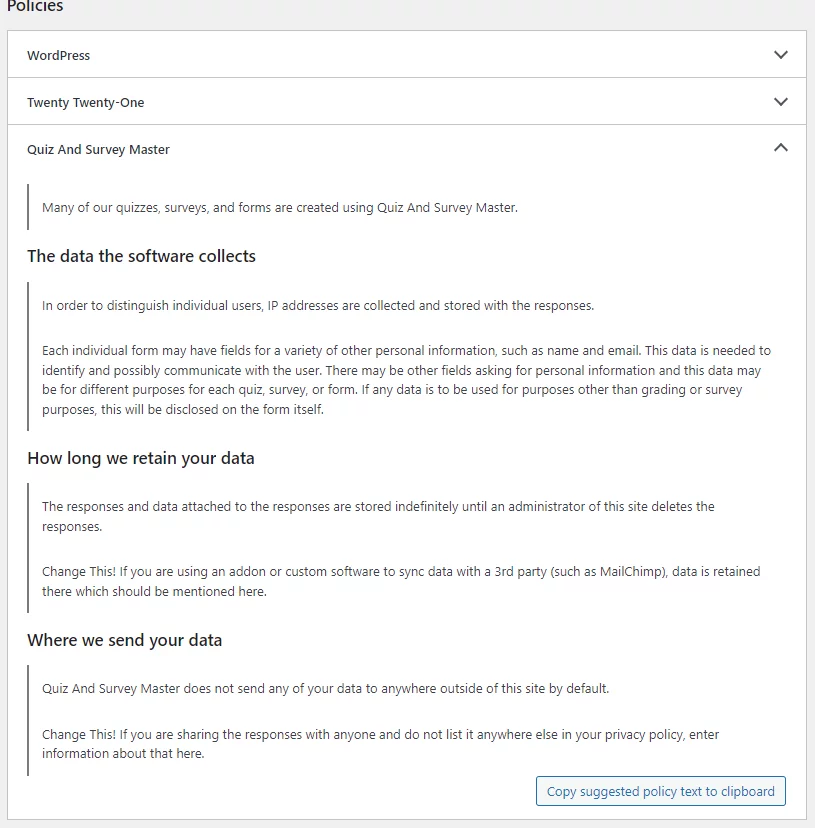This screenshot has height=828, width=815.
Task: Click "The data the software collects" heading
Action: [141, 256]
